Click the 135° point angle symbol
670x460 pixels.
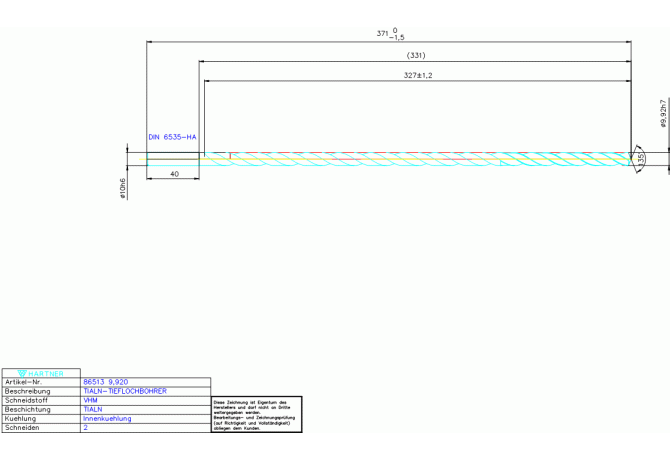pos(641,157)
